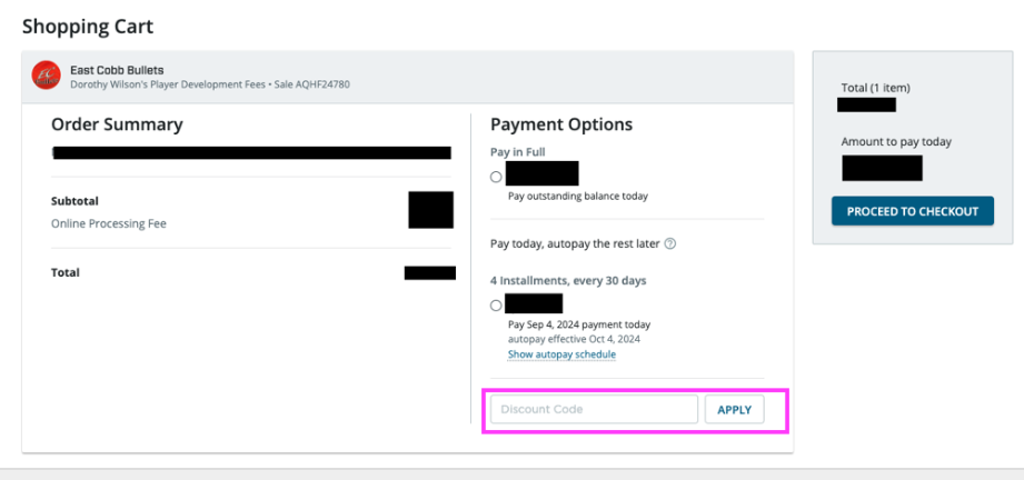Click the Online Processing Fee label
The height and width of the screenshot is (480, 1024).
[x=109, y=224]
